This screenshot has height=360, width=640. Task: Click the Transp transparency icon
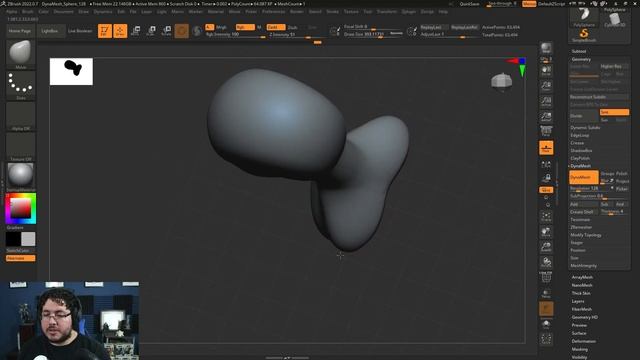click(546, 293)
